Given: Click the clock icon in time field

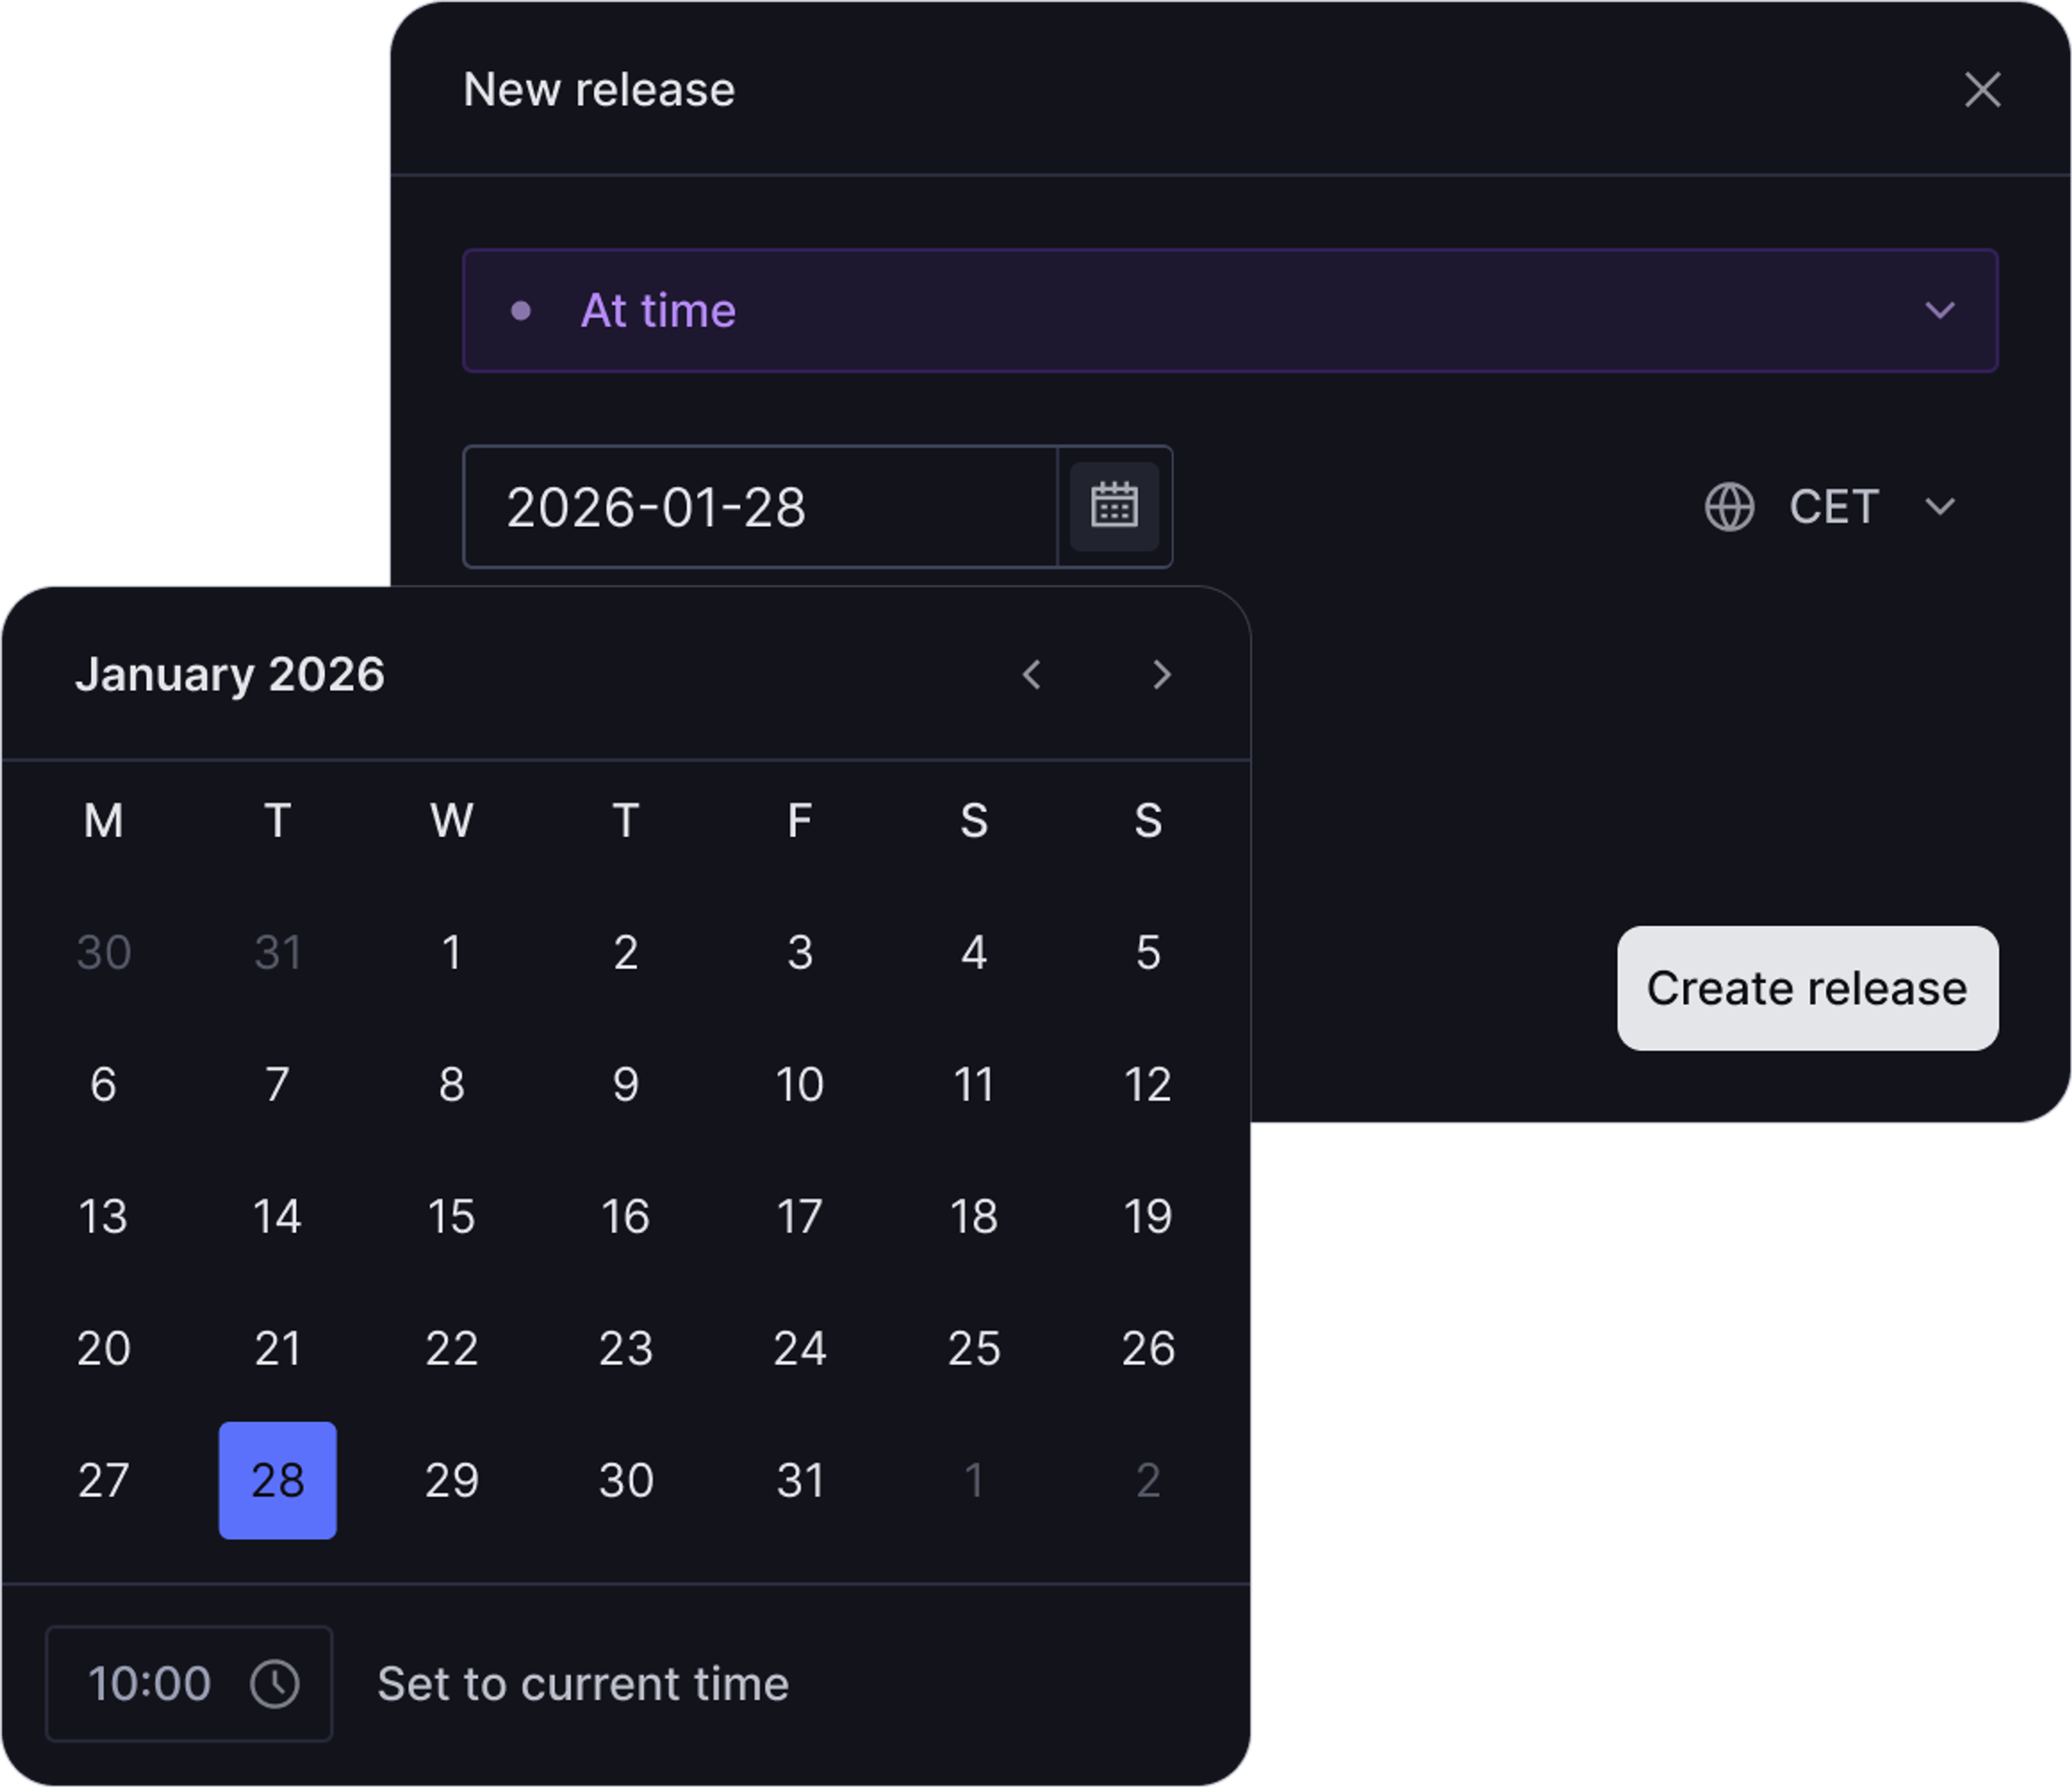Looking at the screenshot, I should [275, 1684].
